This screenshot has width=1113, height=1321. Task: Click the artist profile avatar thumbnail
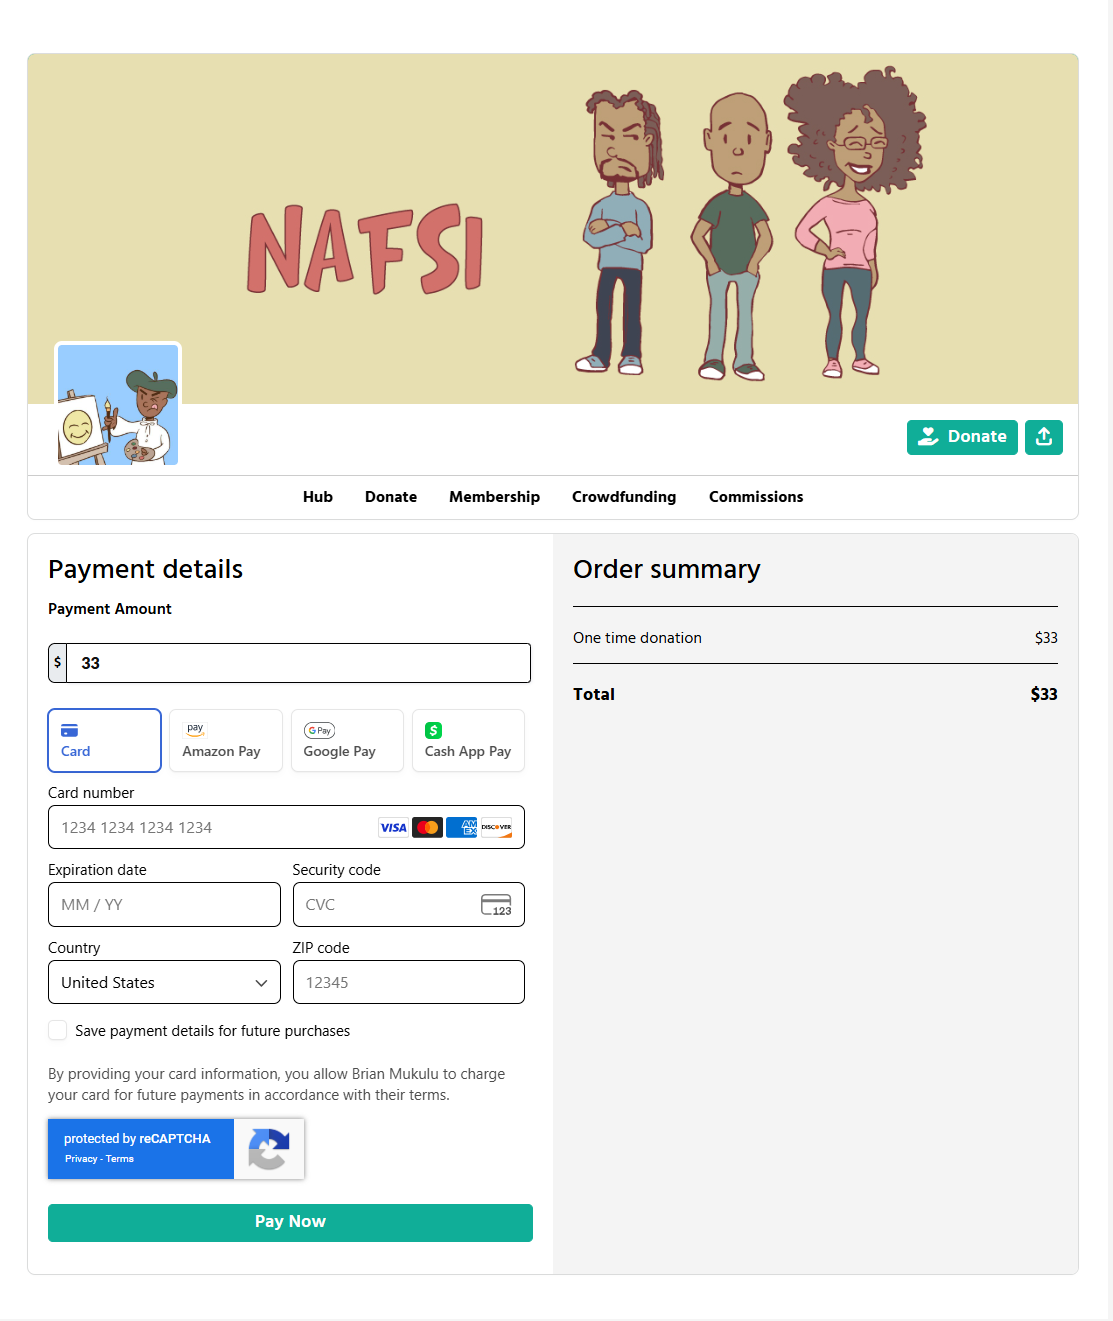[x=118, y=405]
